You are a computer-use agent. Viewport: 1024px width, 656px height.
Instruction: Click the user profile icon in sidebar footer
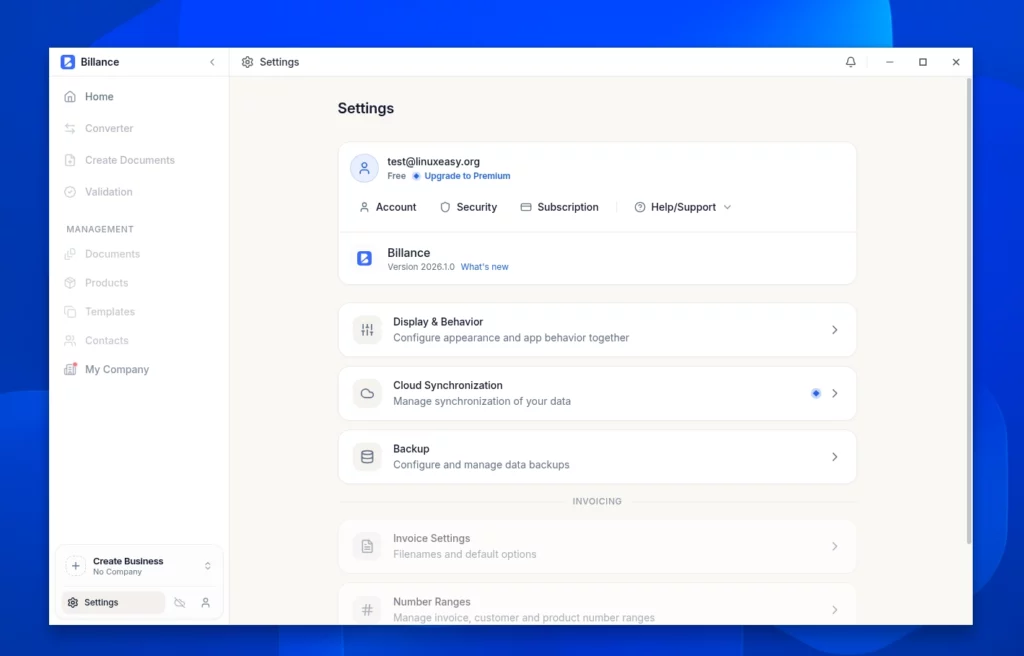206,602
